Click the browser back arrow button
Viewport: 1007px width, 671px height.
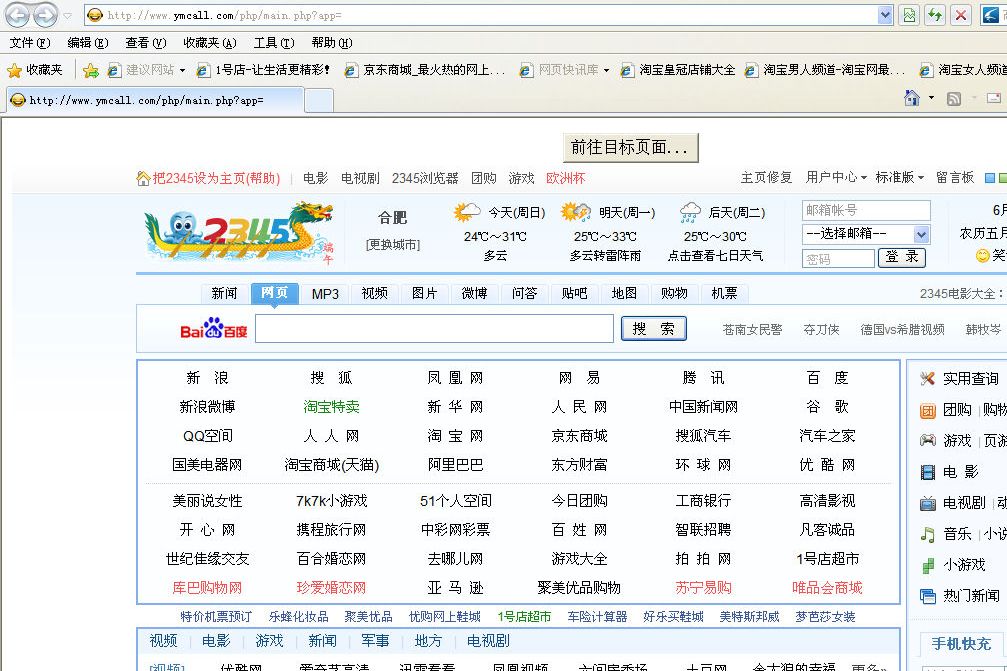(18, 15)
